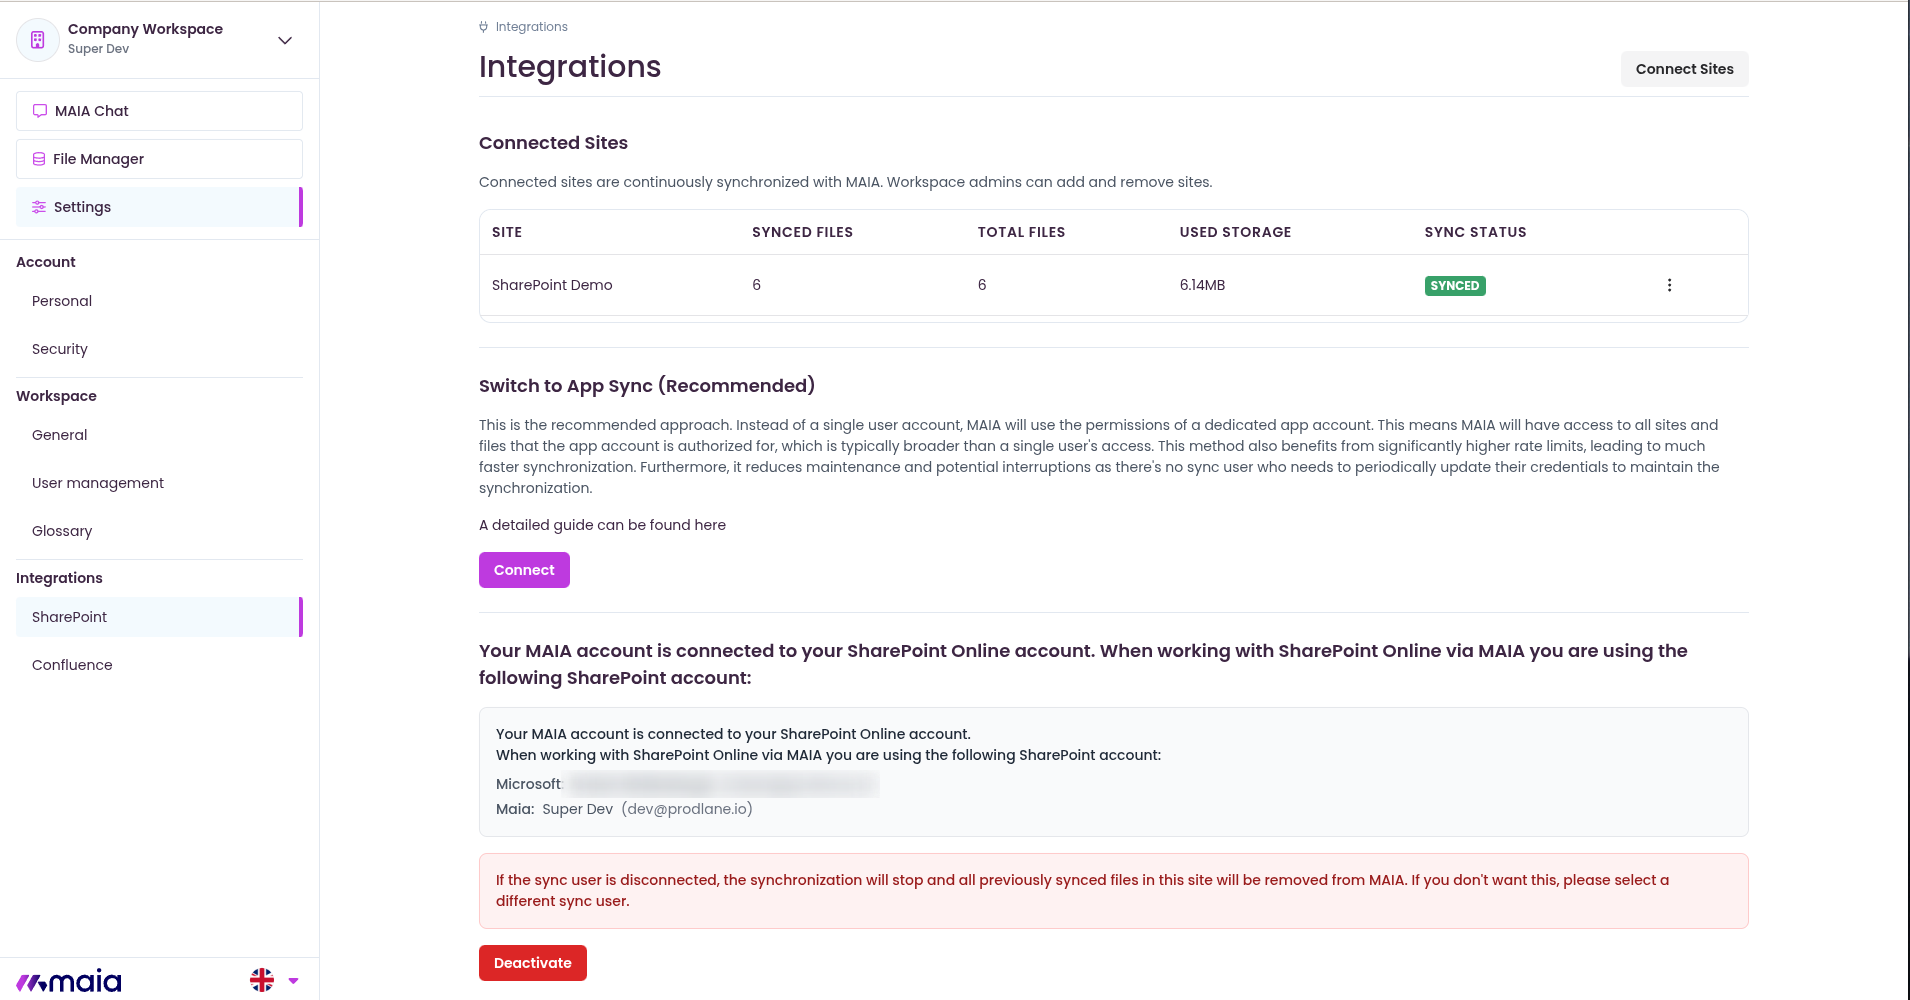Go to Personal account settings

pos(62,301)
